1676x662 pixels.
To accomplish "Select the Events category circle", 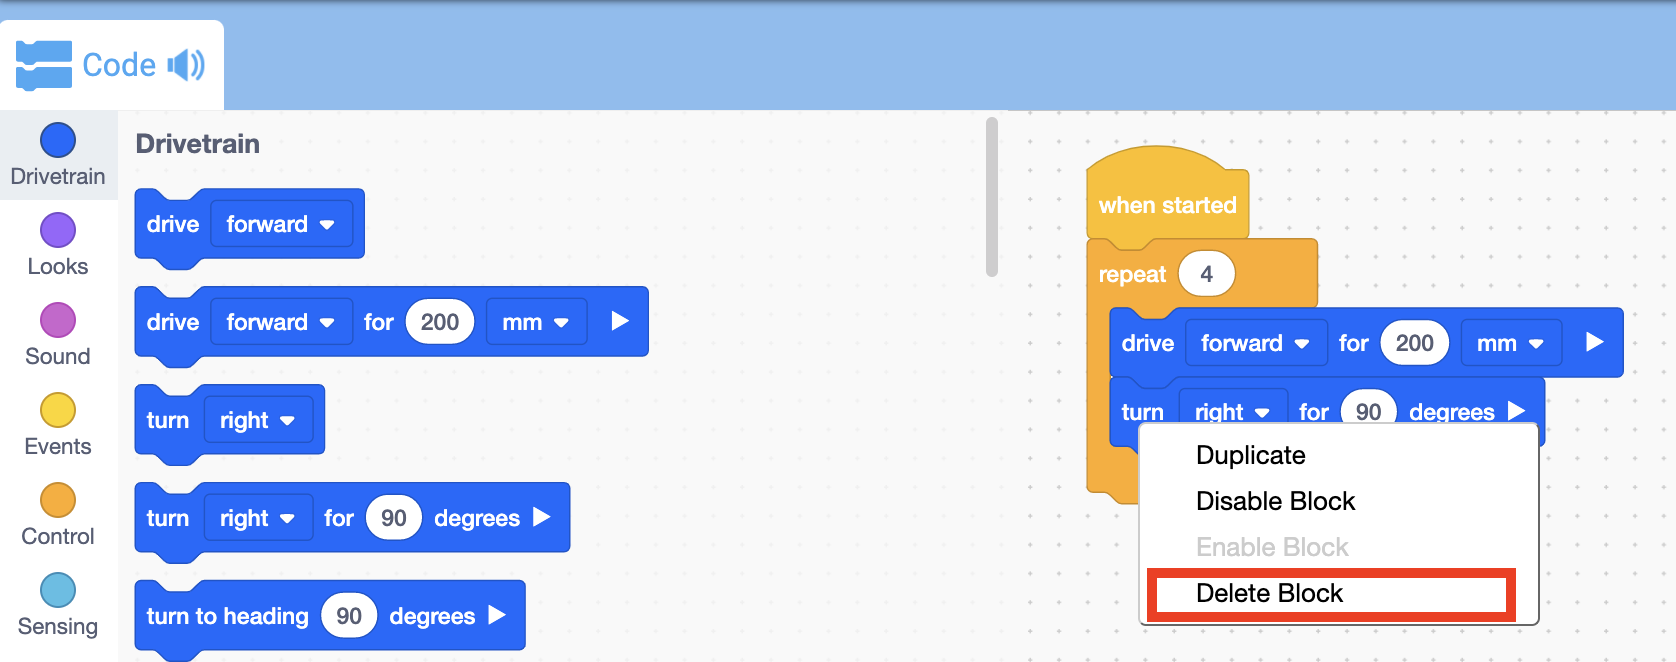I will tap(58, 410).
